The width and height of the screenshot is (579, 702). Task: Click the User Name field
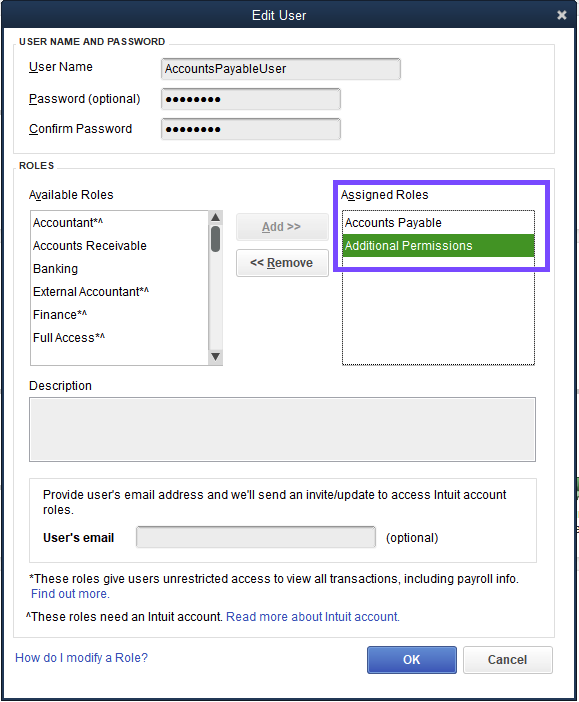281,69
